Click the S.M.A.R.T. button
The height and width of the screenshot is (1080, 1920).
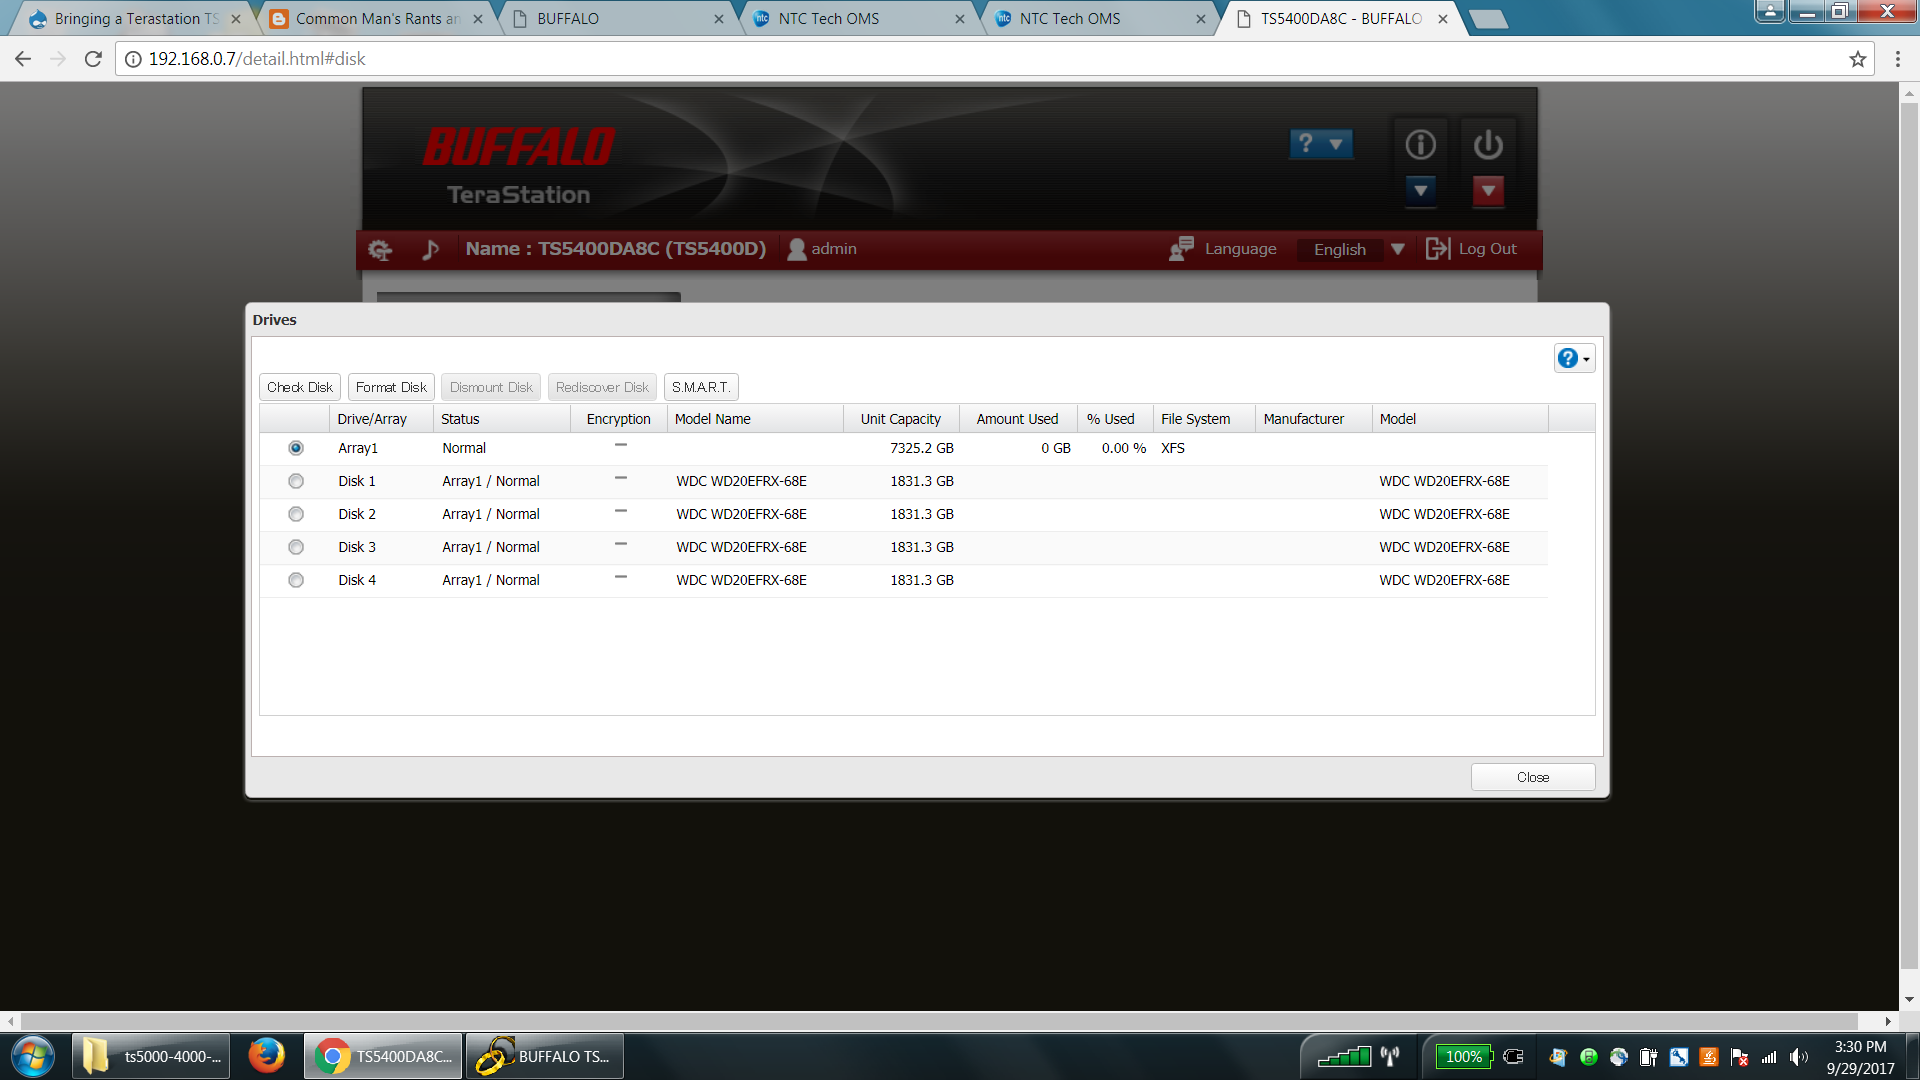(700, 387)
